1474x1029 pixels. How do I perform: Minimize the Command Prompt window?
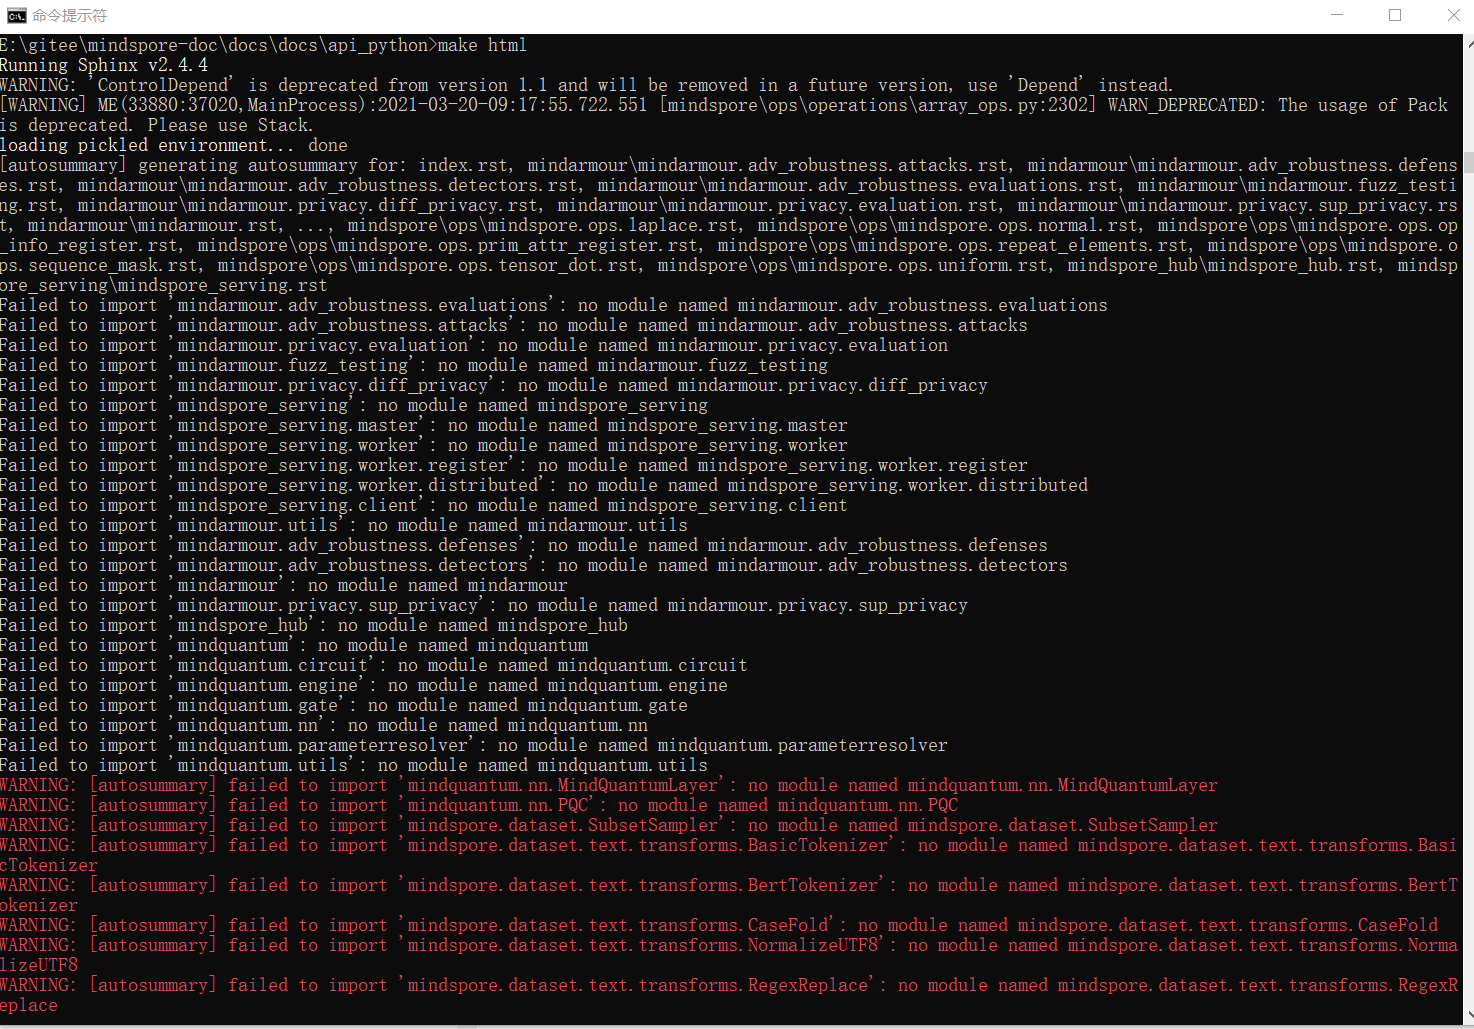1338,15
